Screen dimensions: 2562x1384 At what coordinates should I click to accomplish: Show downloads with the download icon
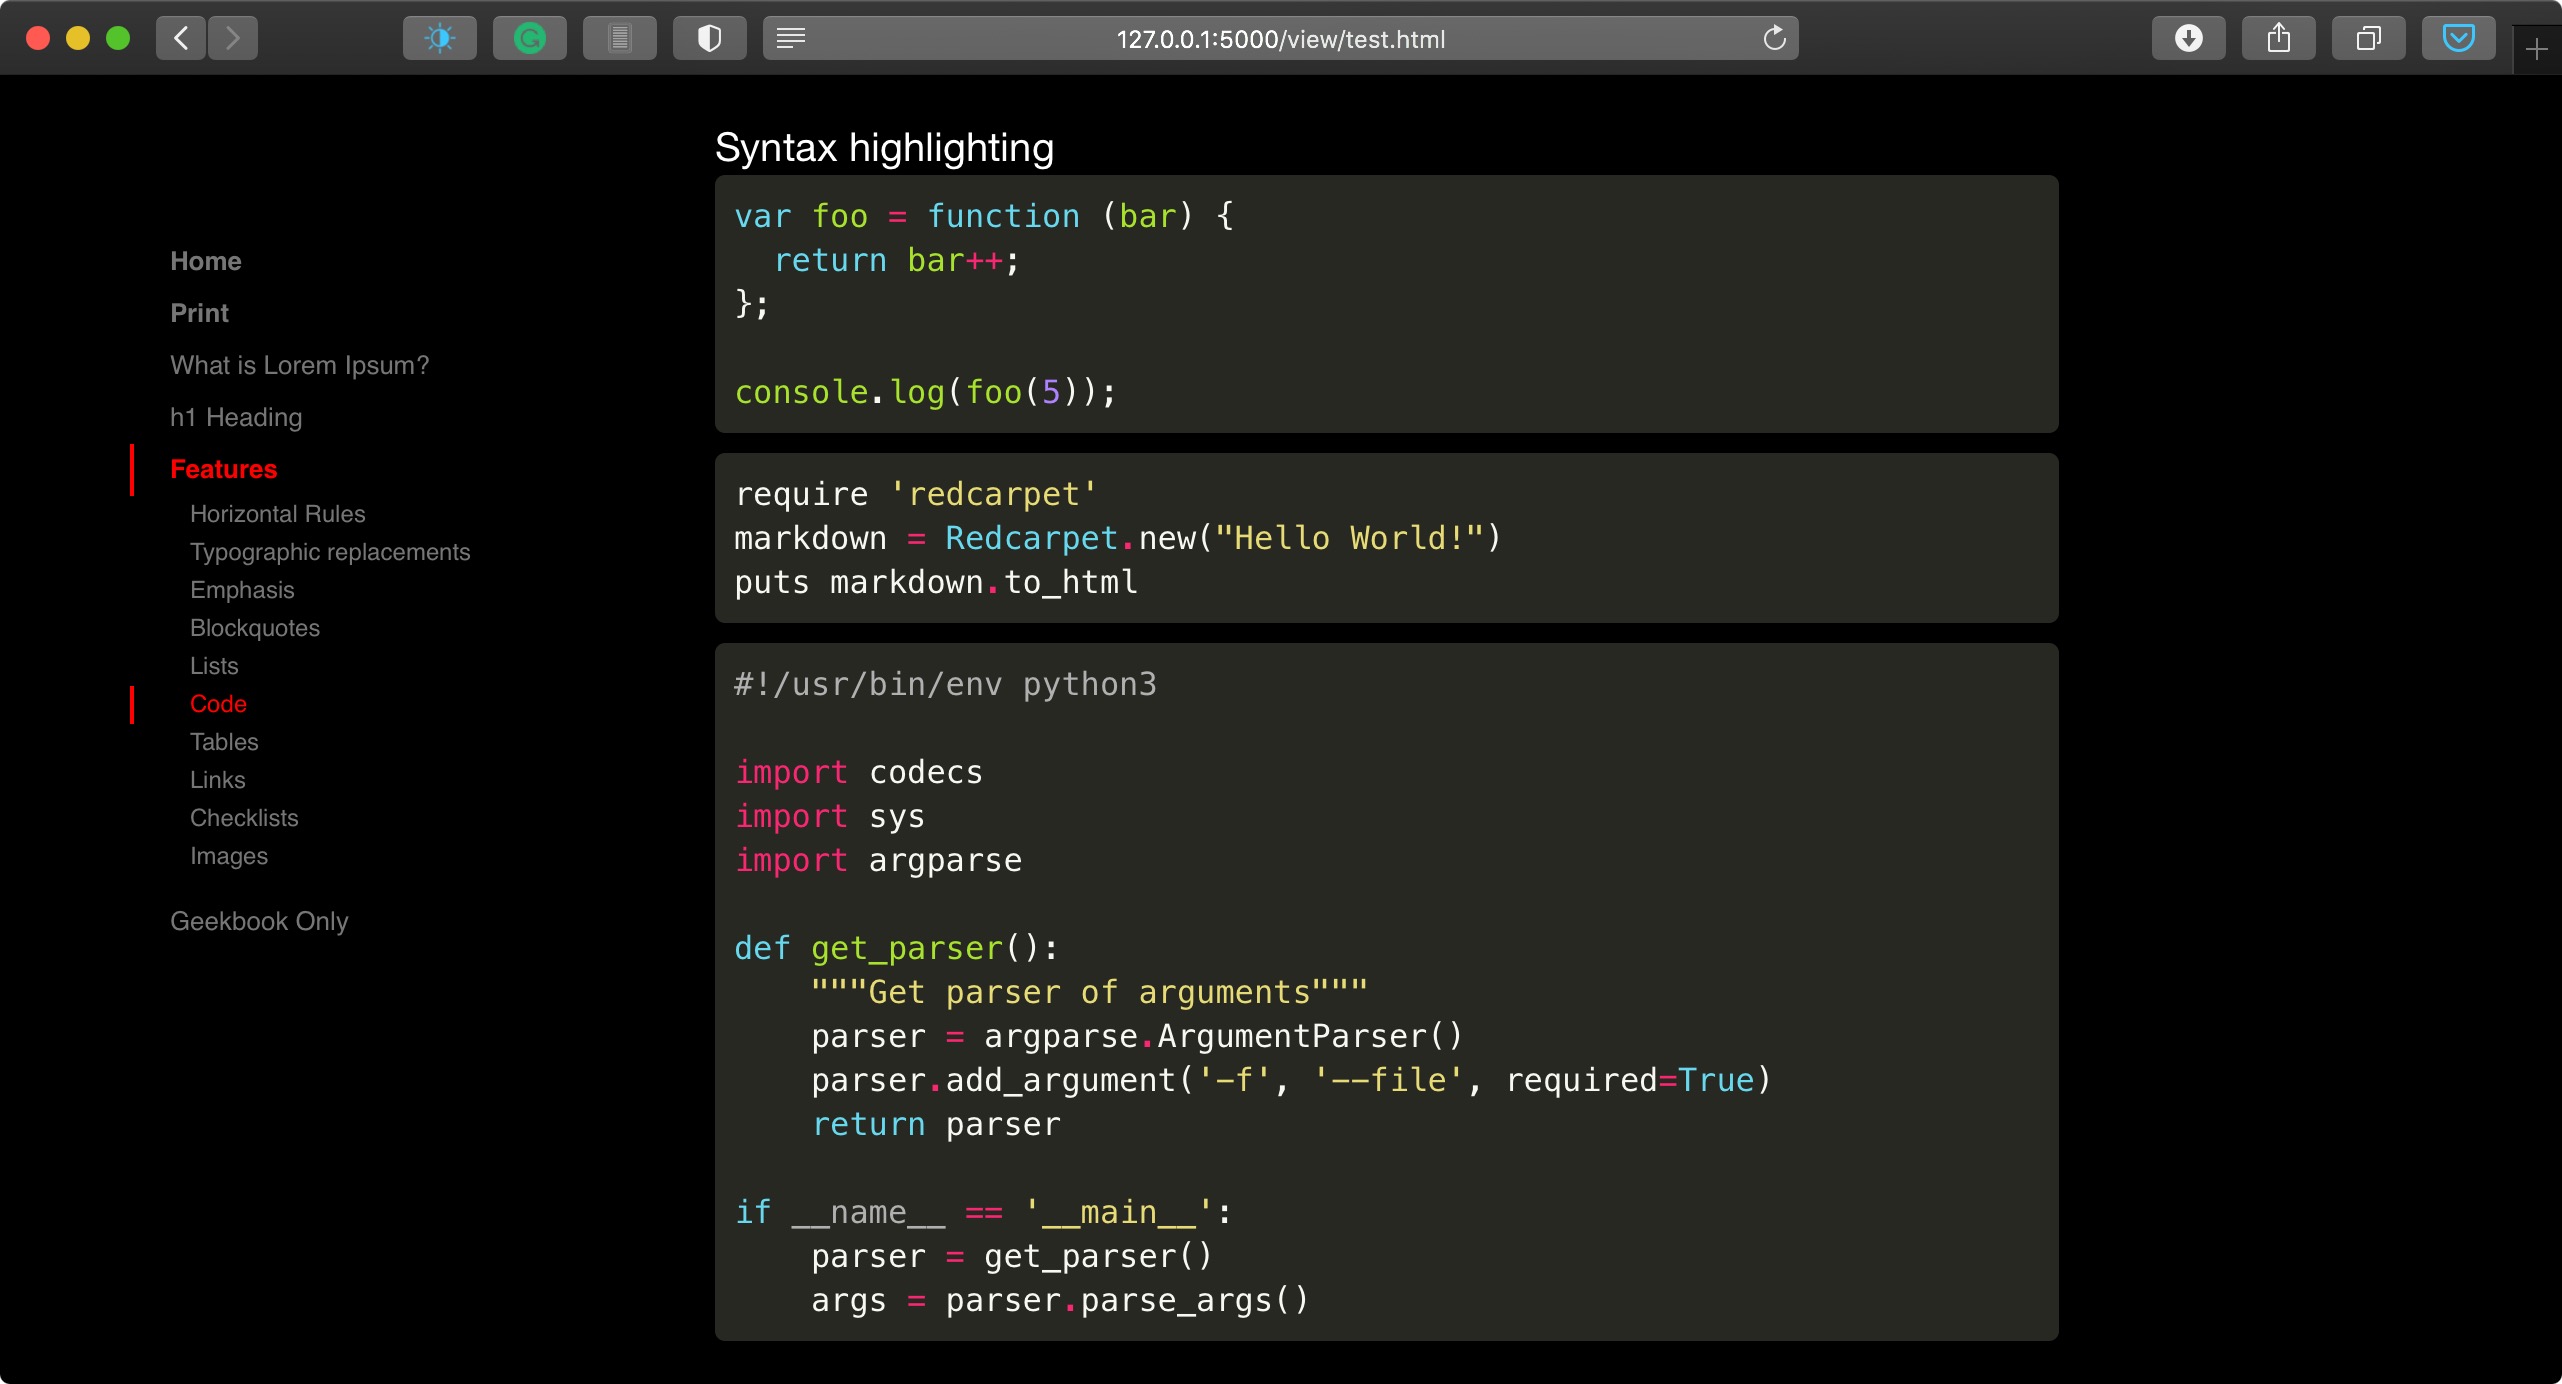point(2189,38)
